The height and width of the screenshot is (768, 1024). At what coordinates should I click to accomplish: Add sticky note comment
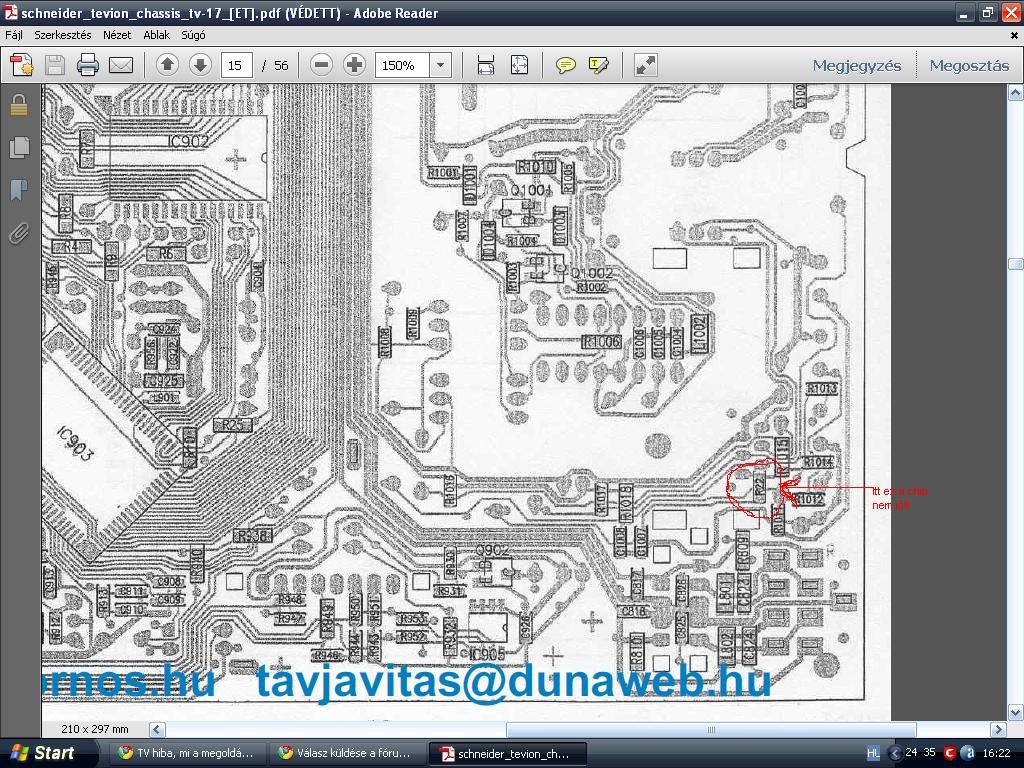pyautogui.click(x=566, y=65)
